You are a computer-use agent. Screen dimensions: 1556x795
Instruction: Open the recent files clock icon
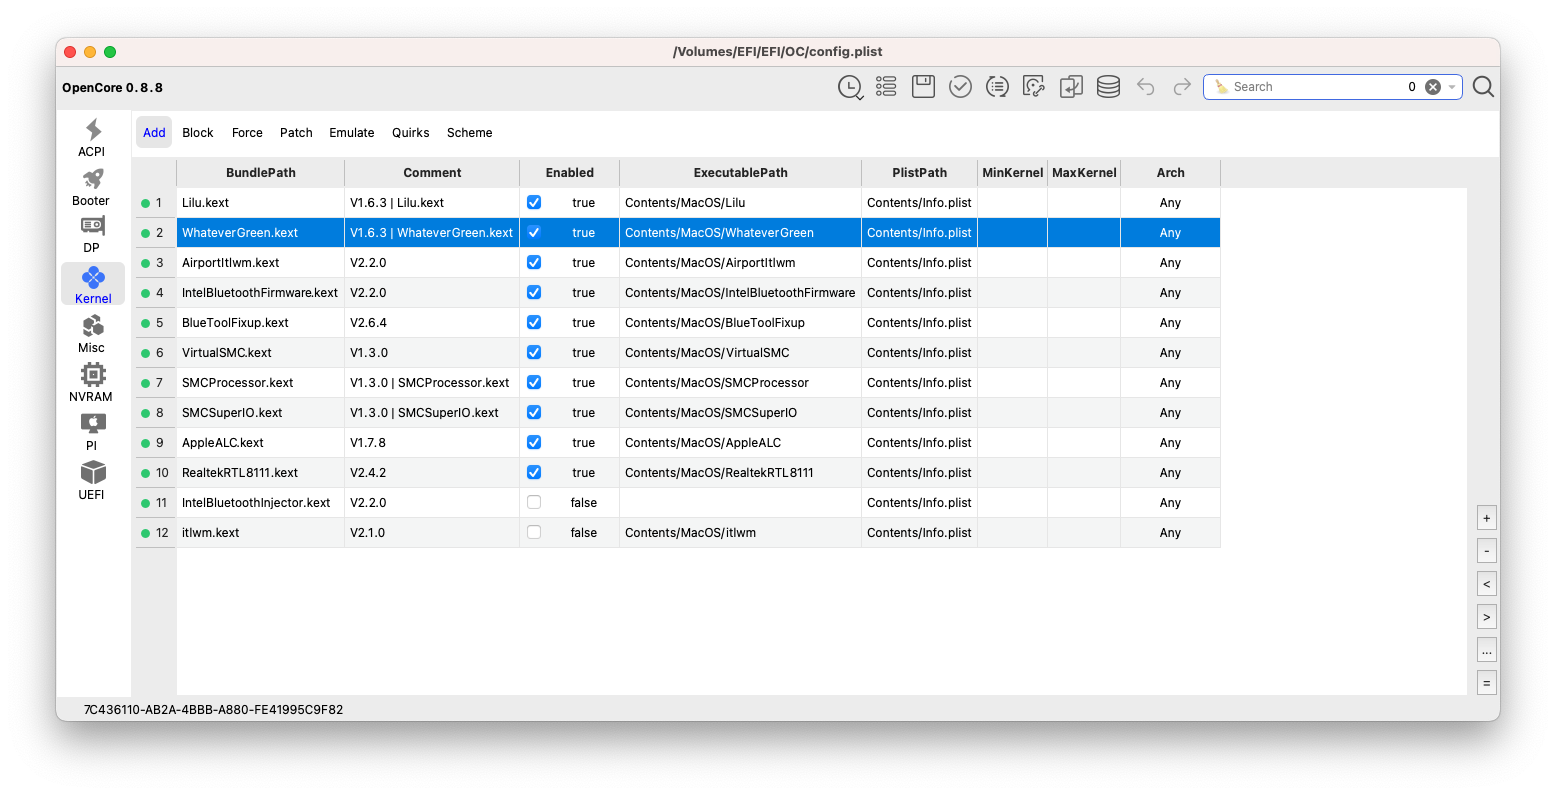tap(850, 87)
